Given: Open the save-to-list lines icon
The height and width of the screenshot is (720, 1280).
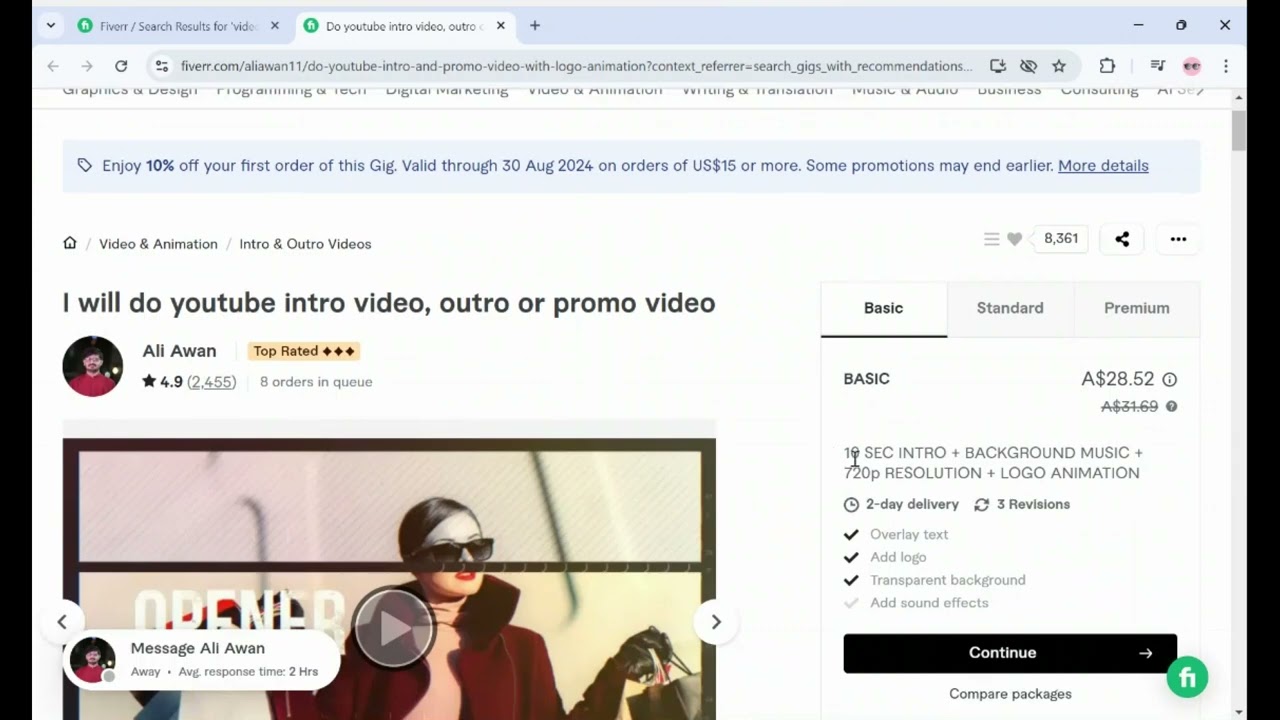Looking at the screenshot, I should (991, 239).
